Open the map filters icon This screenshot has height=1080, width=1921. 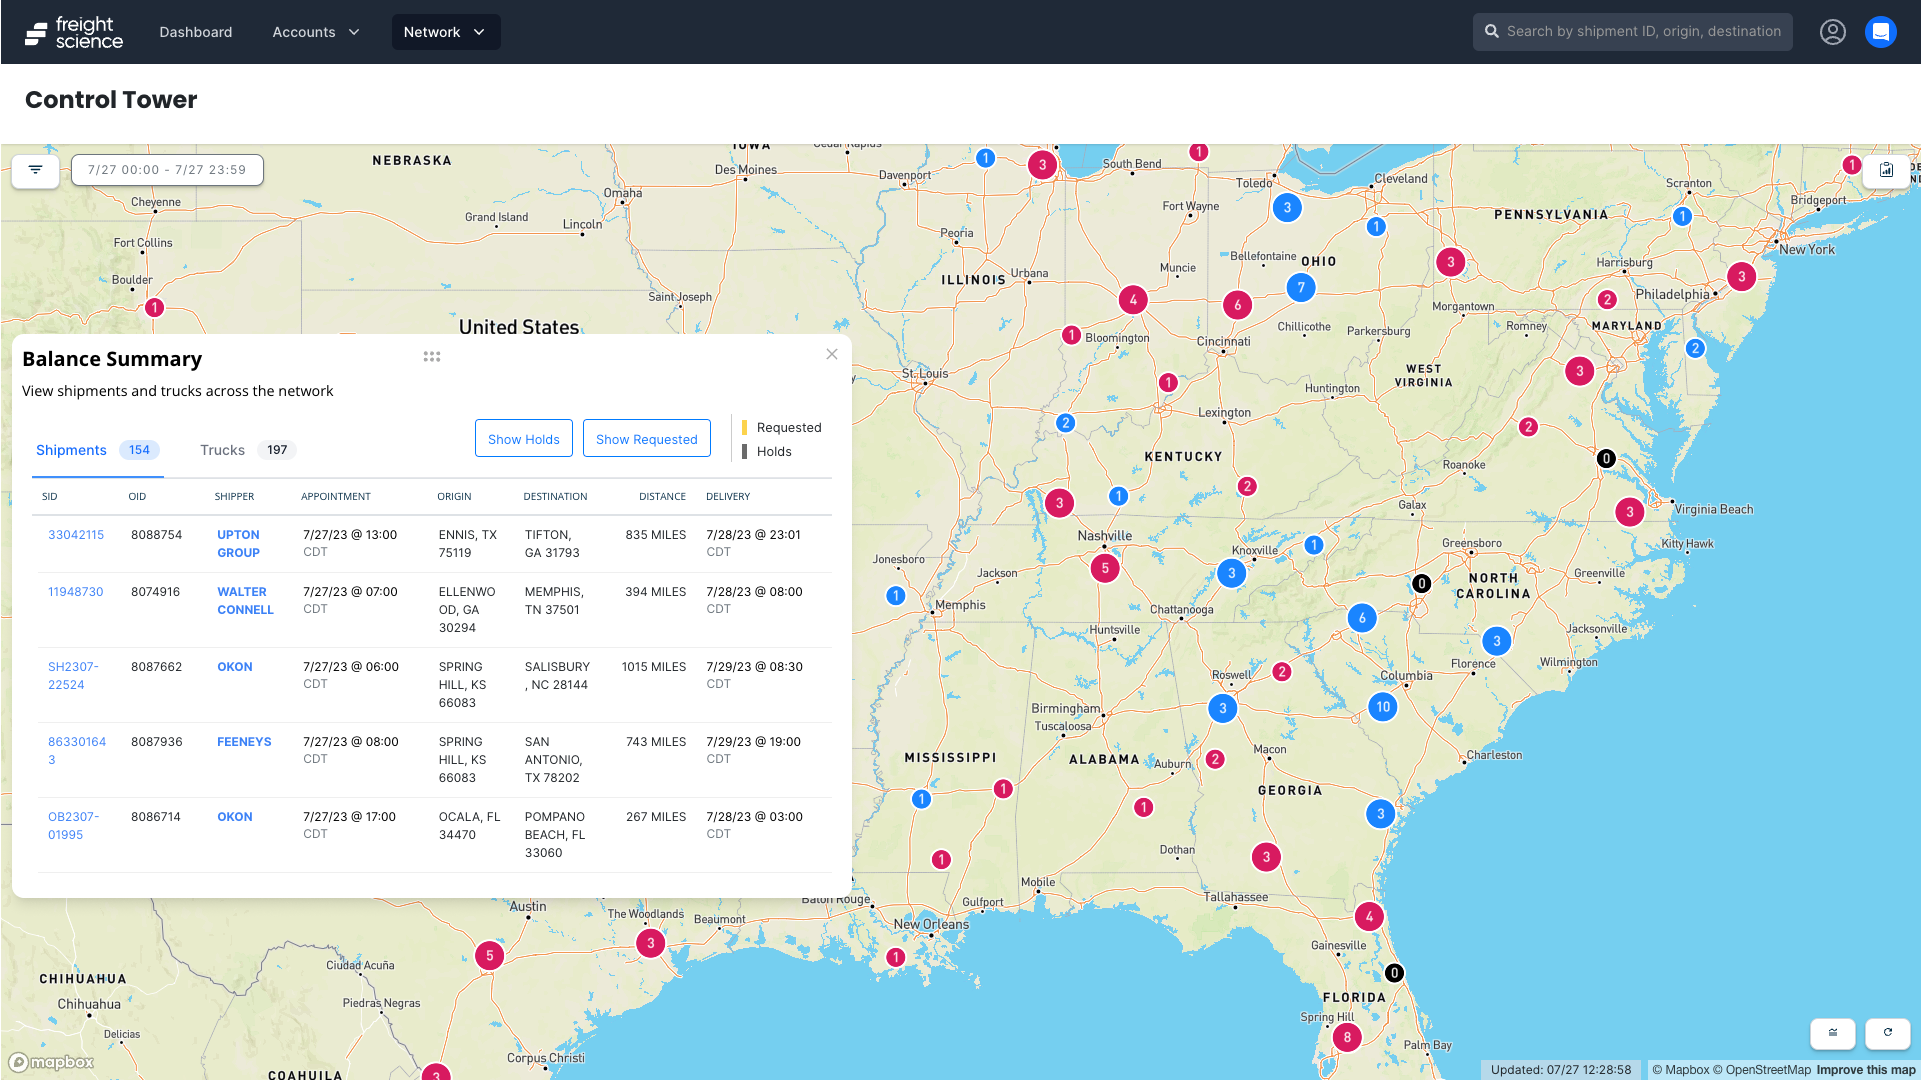[35, 171]
